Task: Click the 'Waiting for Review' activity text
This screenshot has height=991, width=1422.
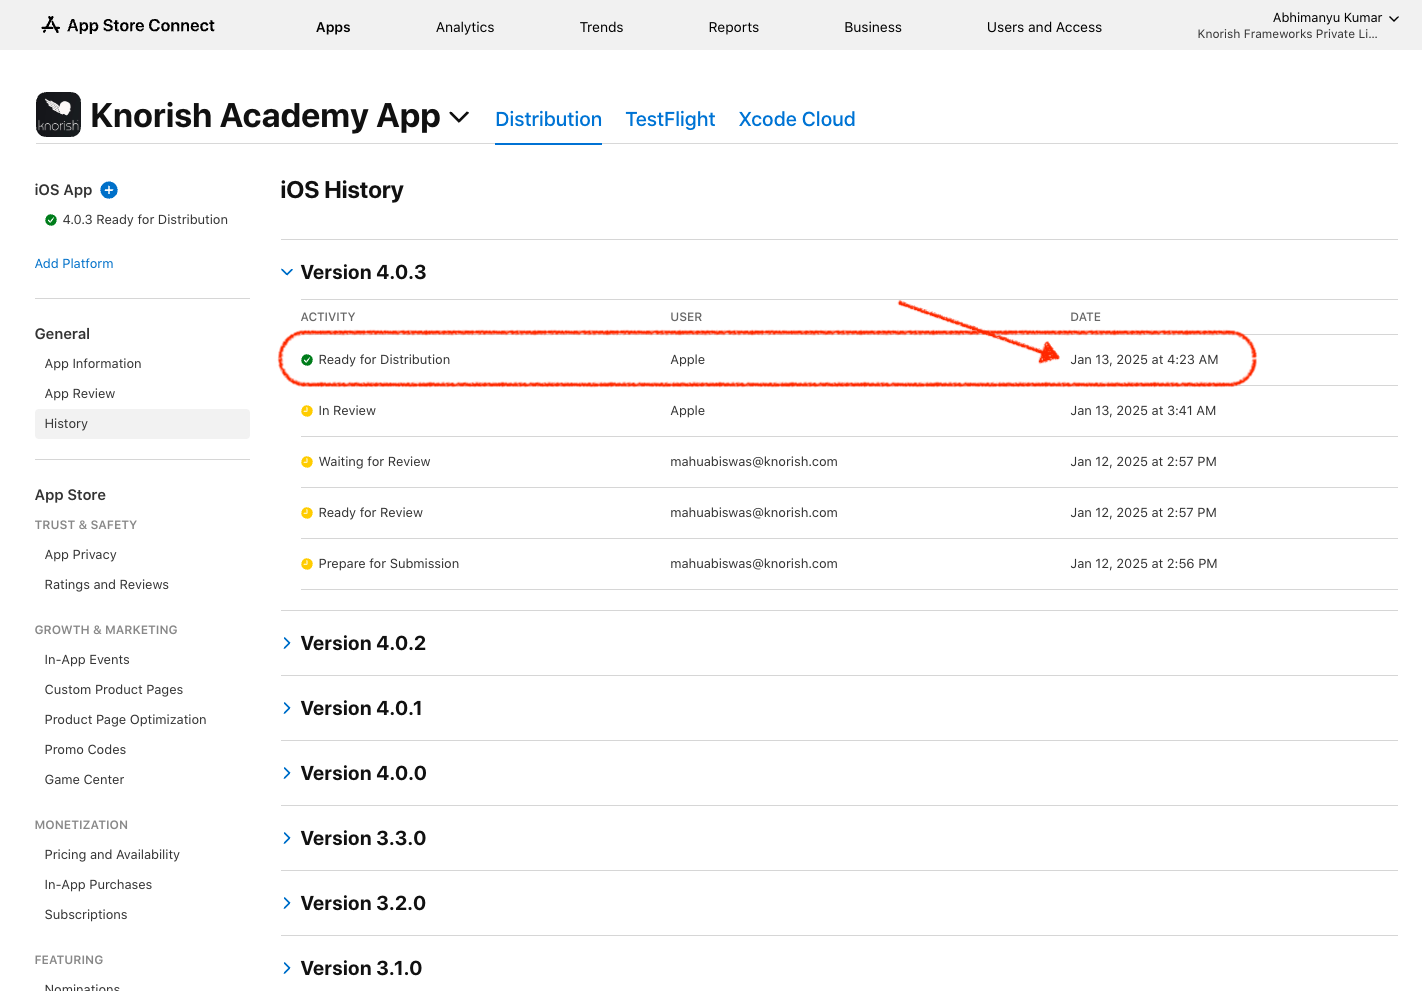Action: (x=374, y=462)
